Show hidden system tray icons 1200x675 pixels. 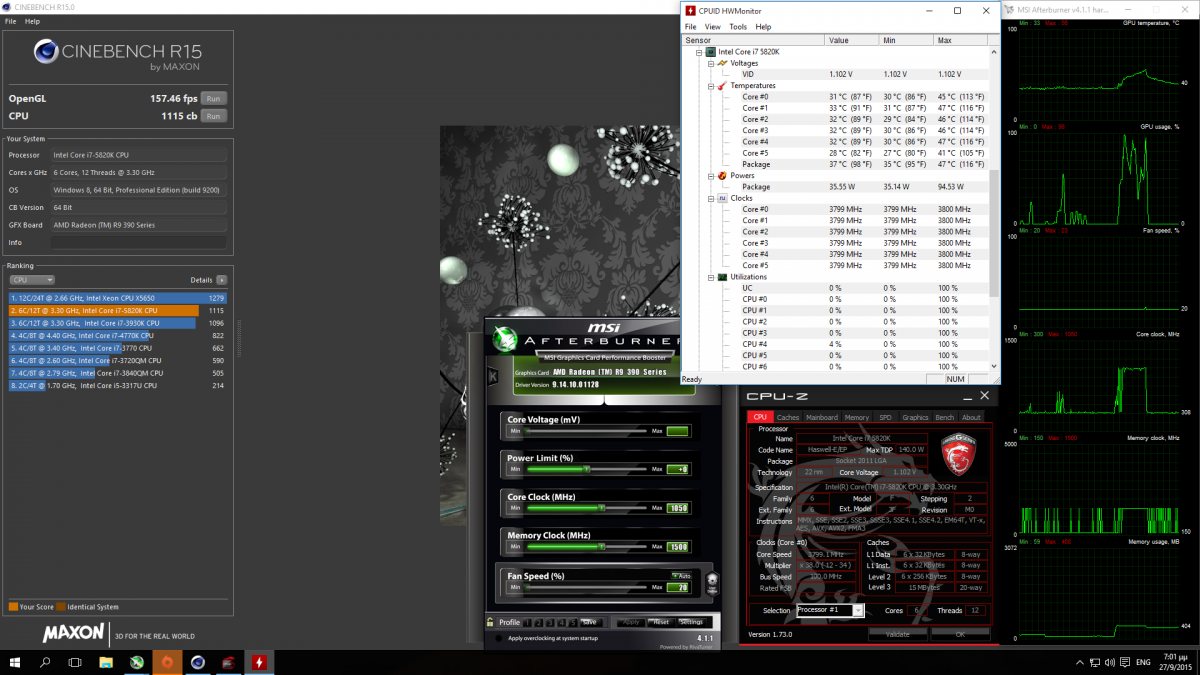tap(1080, 662)
